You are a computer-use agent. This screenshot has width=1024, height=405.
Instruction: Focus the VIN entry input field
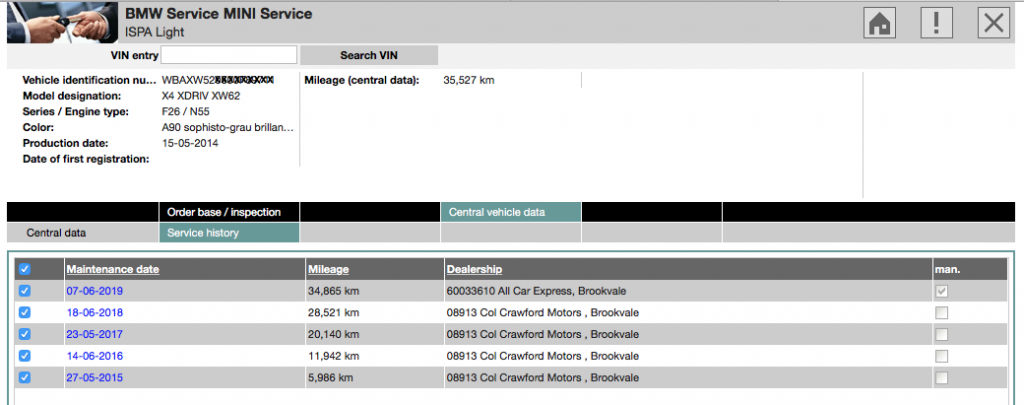tap(229, 55)
